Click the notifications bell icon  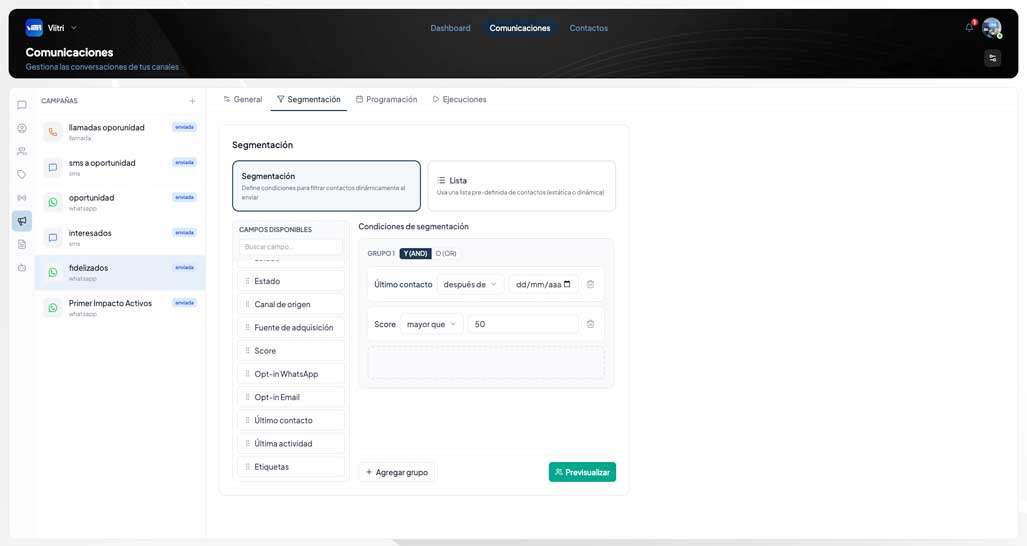tap(969, 27)
